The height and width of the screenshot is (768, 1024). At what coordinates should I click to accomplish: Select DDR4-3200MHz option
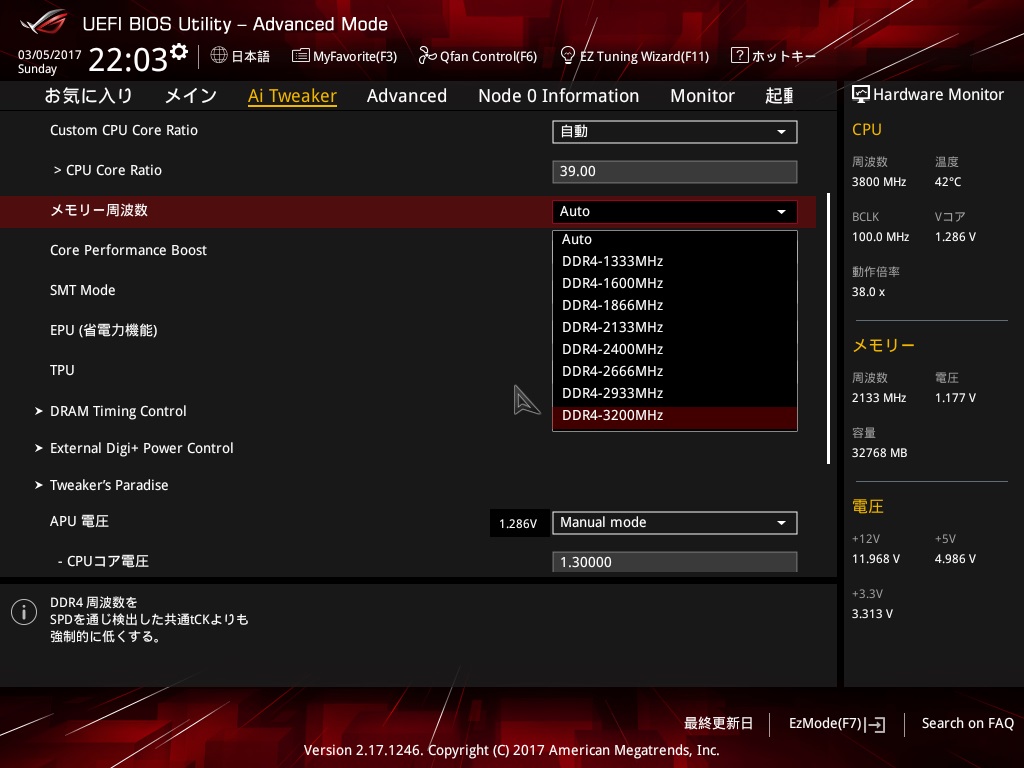pos(675,417)
